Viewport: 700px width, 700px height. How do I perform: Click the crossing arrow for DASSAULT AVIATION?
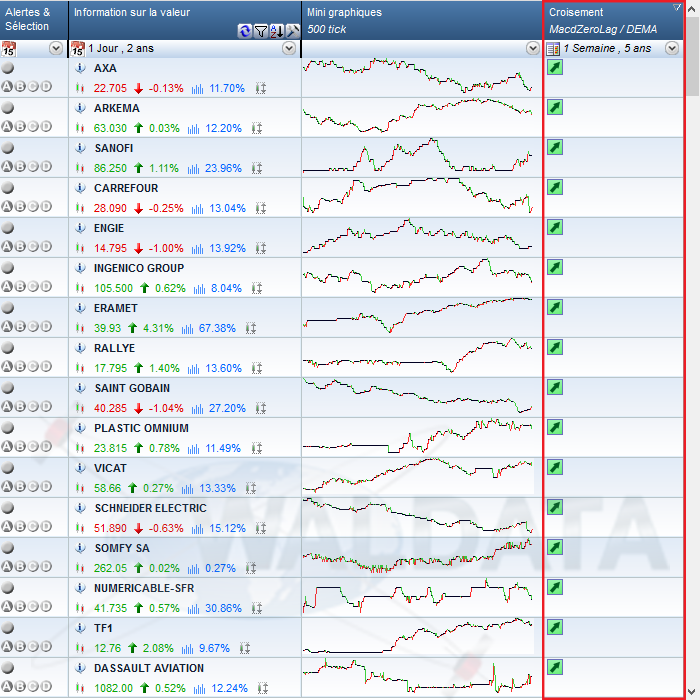[555, 667]
